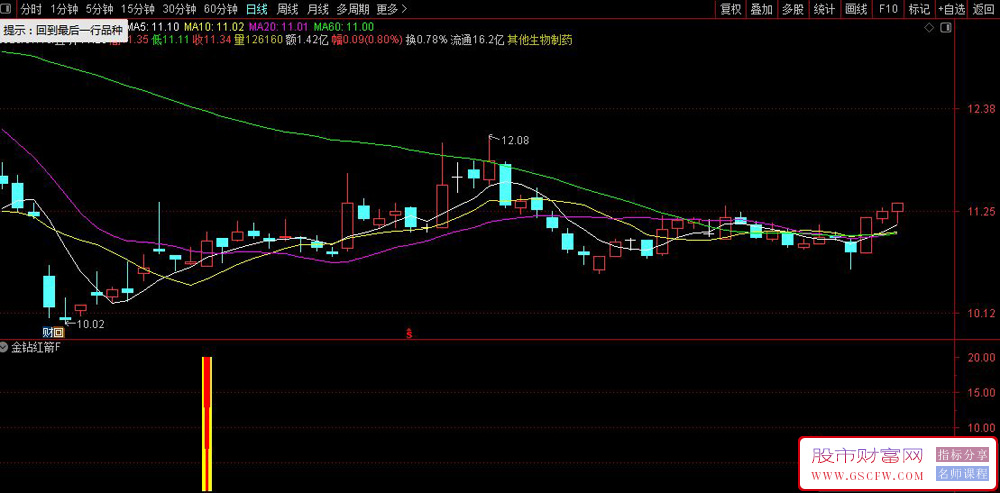Select the 5分钟 period
Viewport: 1000px width, 493px height.
point(99,9)
